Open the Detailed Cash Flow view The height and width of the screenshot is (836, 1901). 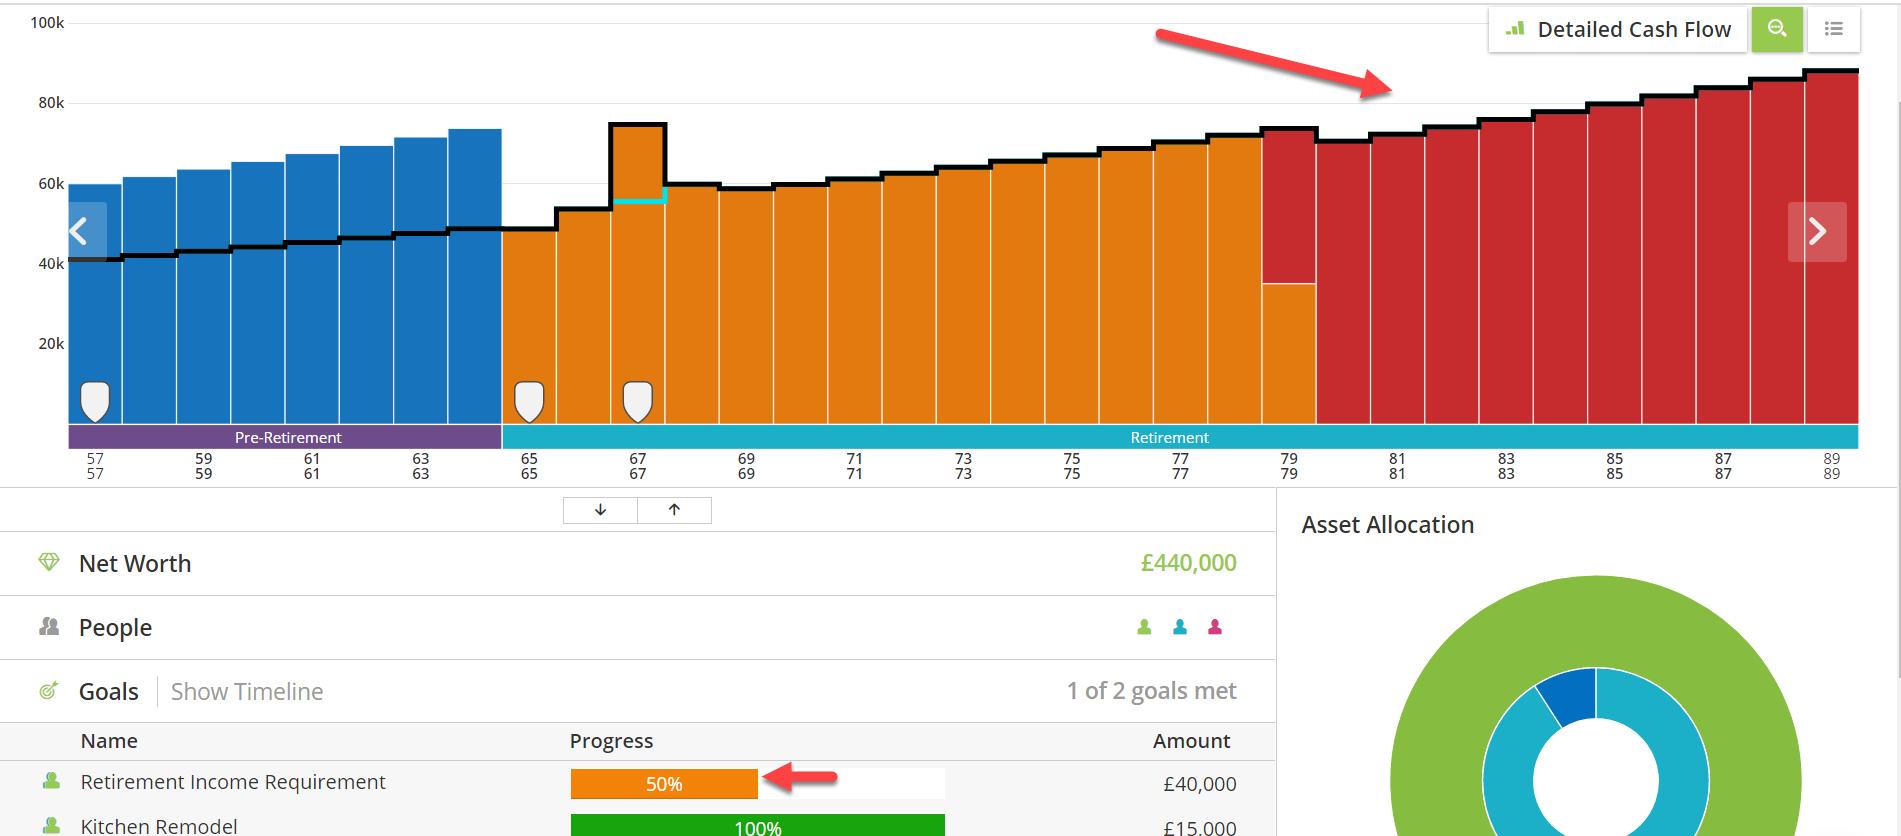[1618, 30]
